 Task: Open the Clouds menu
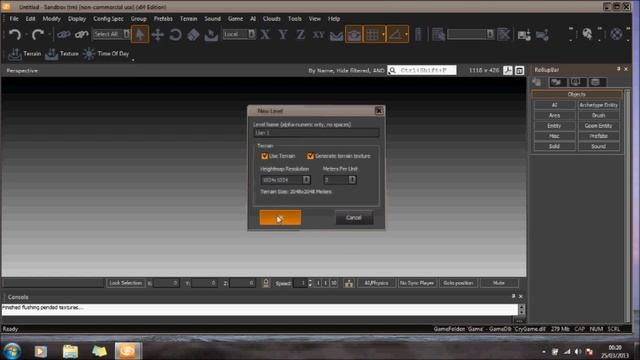tap(271, 19)
